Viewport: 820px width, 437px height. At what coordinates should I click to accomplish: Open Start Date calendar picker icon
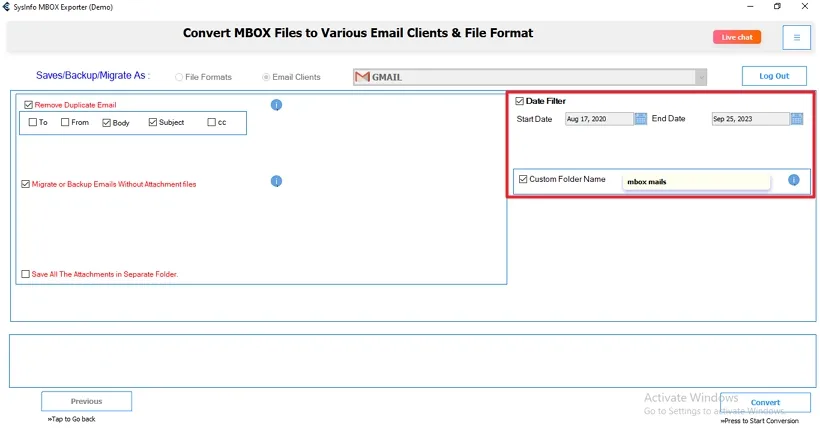point(641,119)
